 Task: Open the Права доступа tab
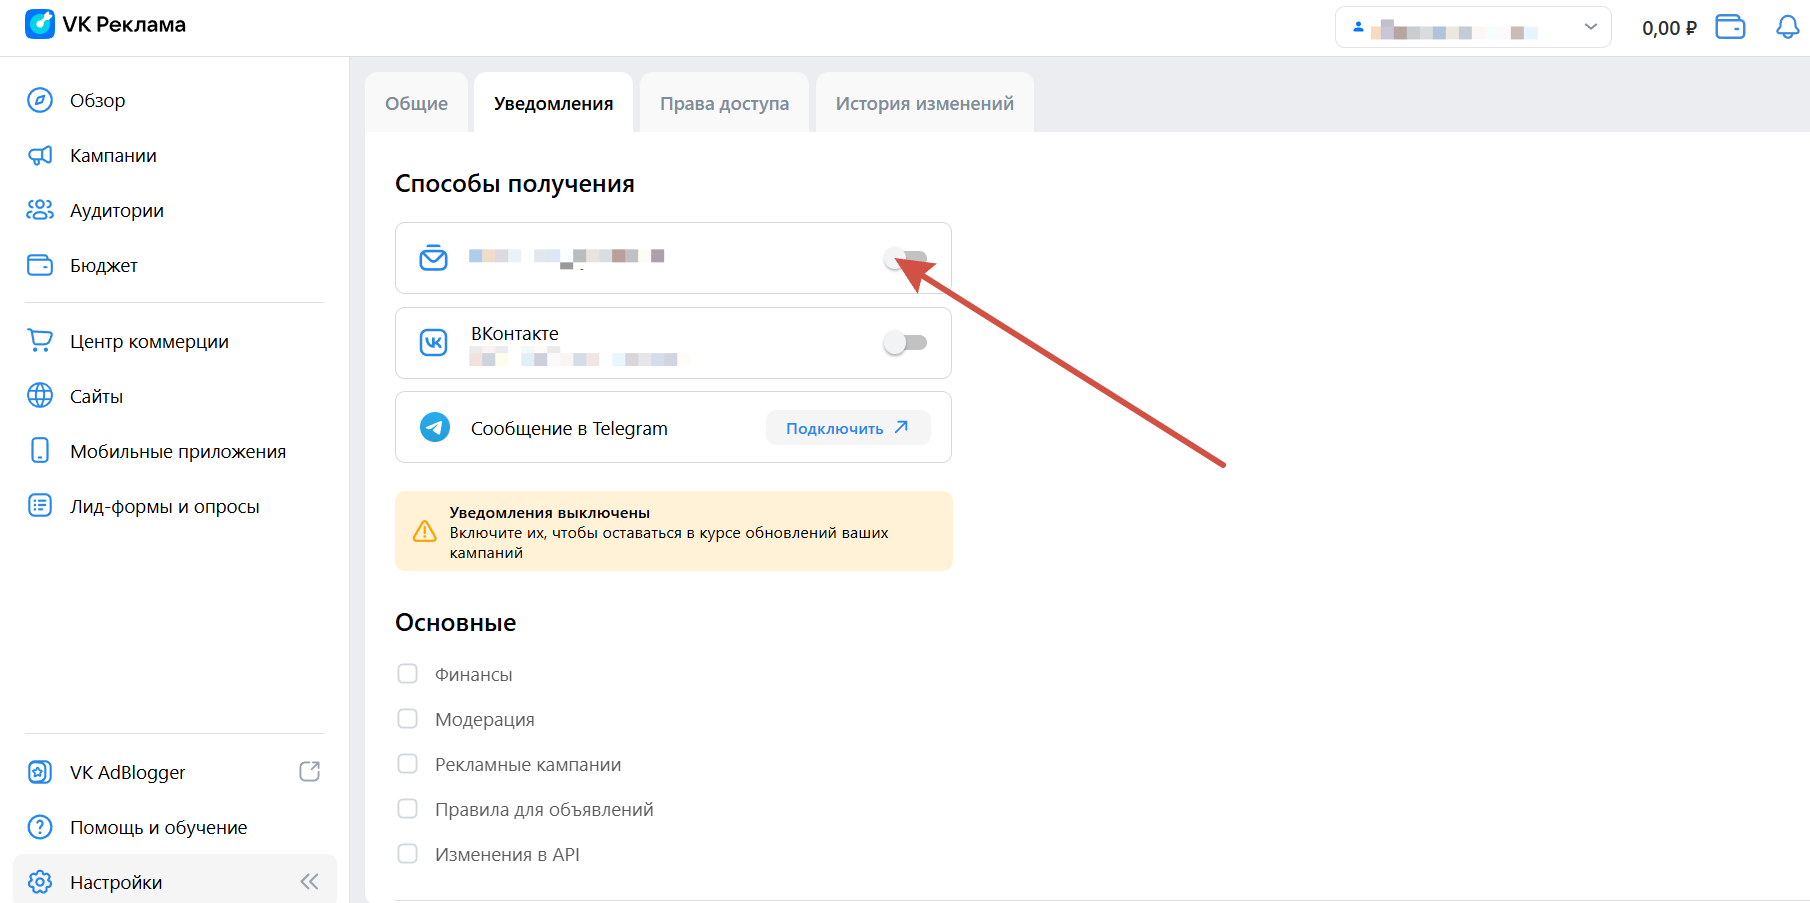pos(724,103)
